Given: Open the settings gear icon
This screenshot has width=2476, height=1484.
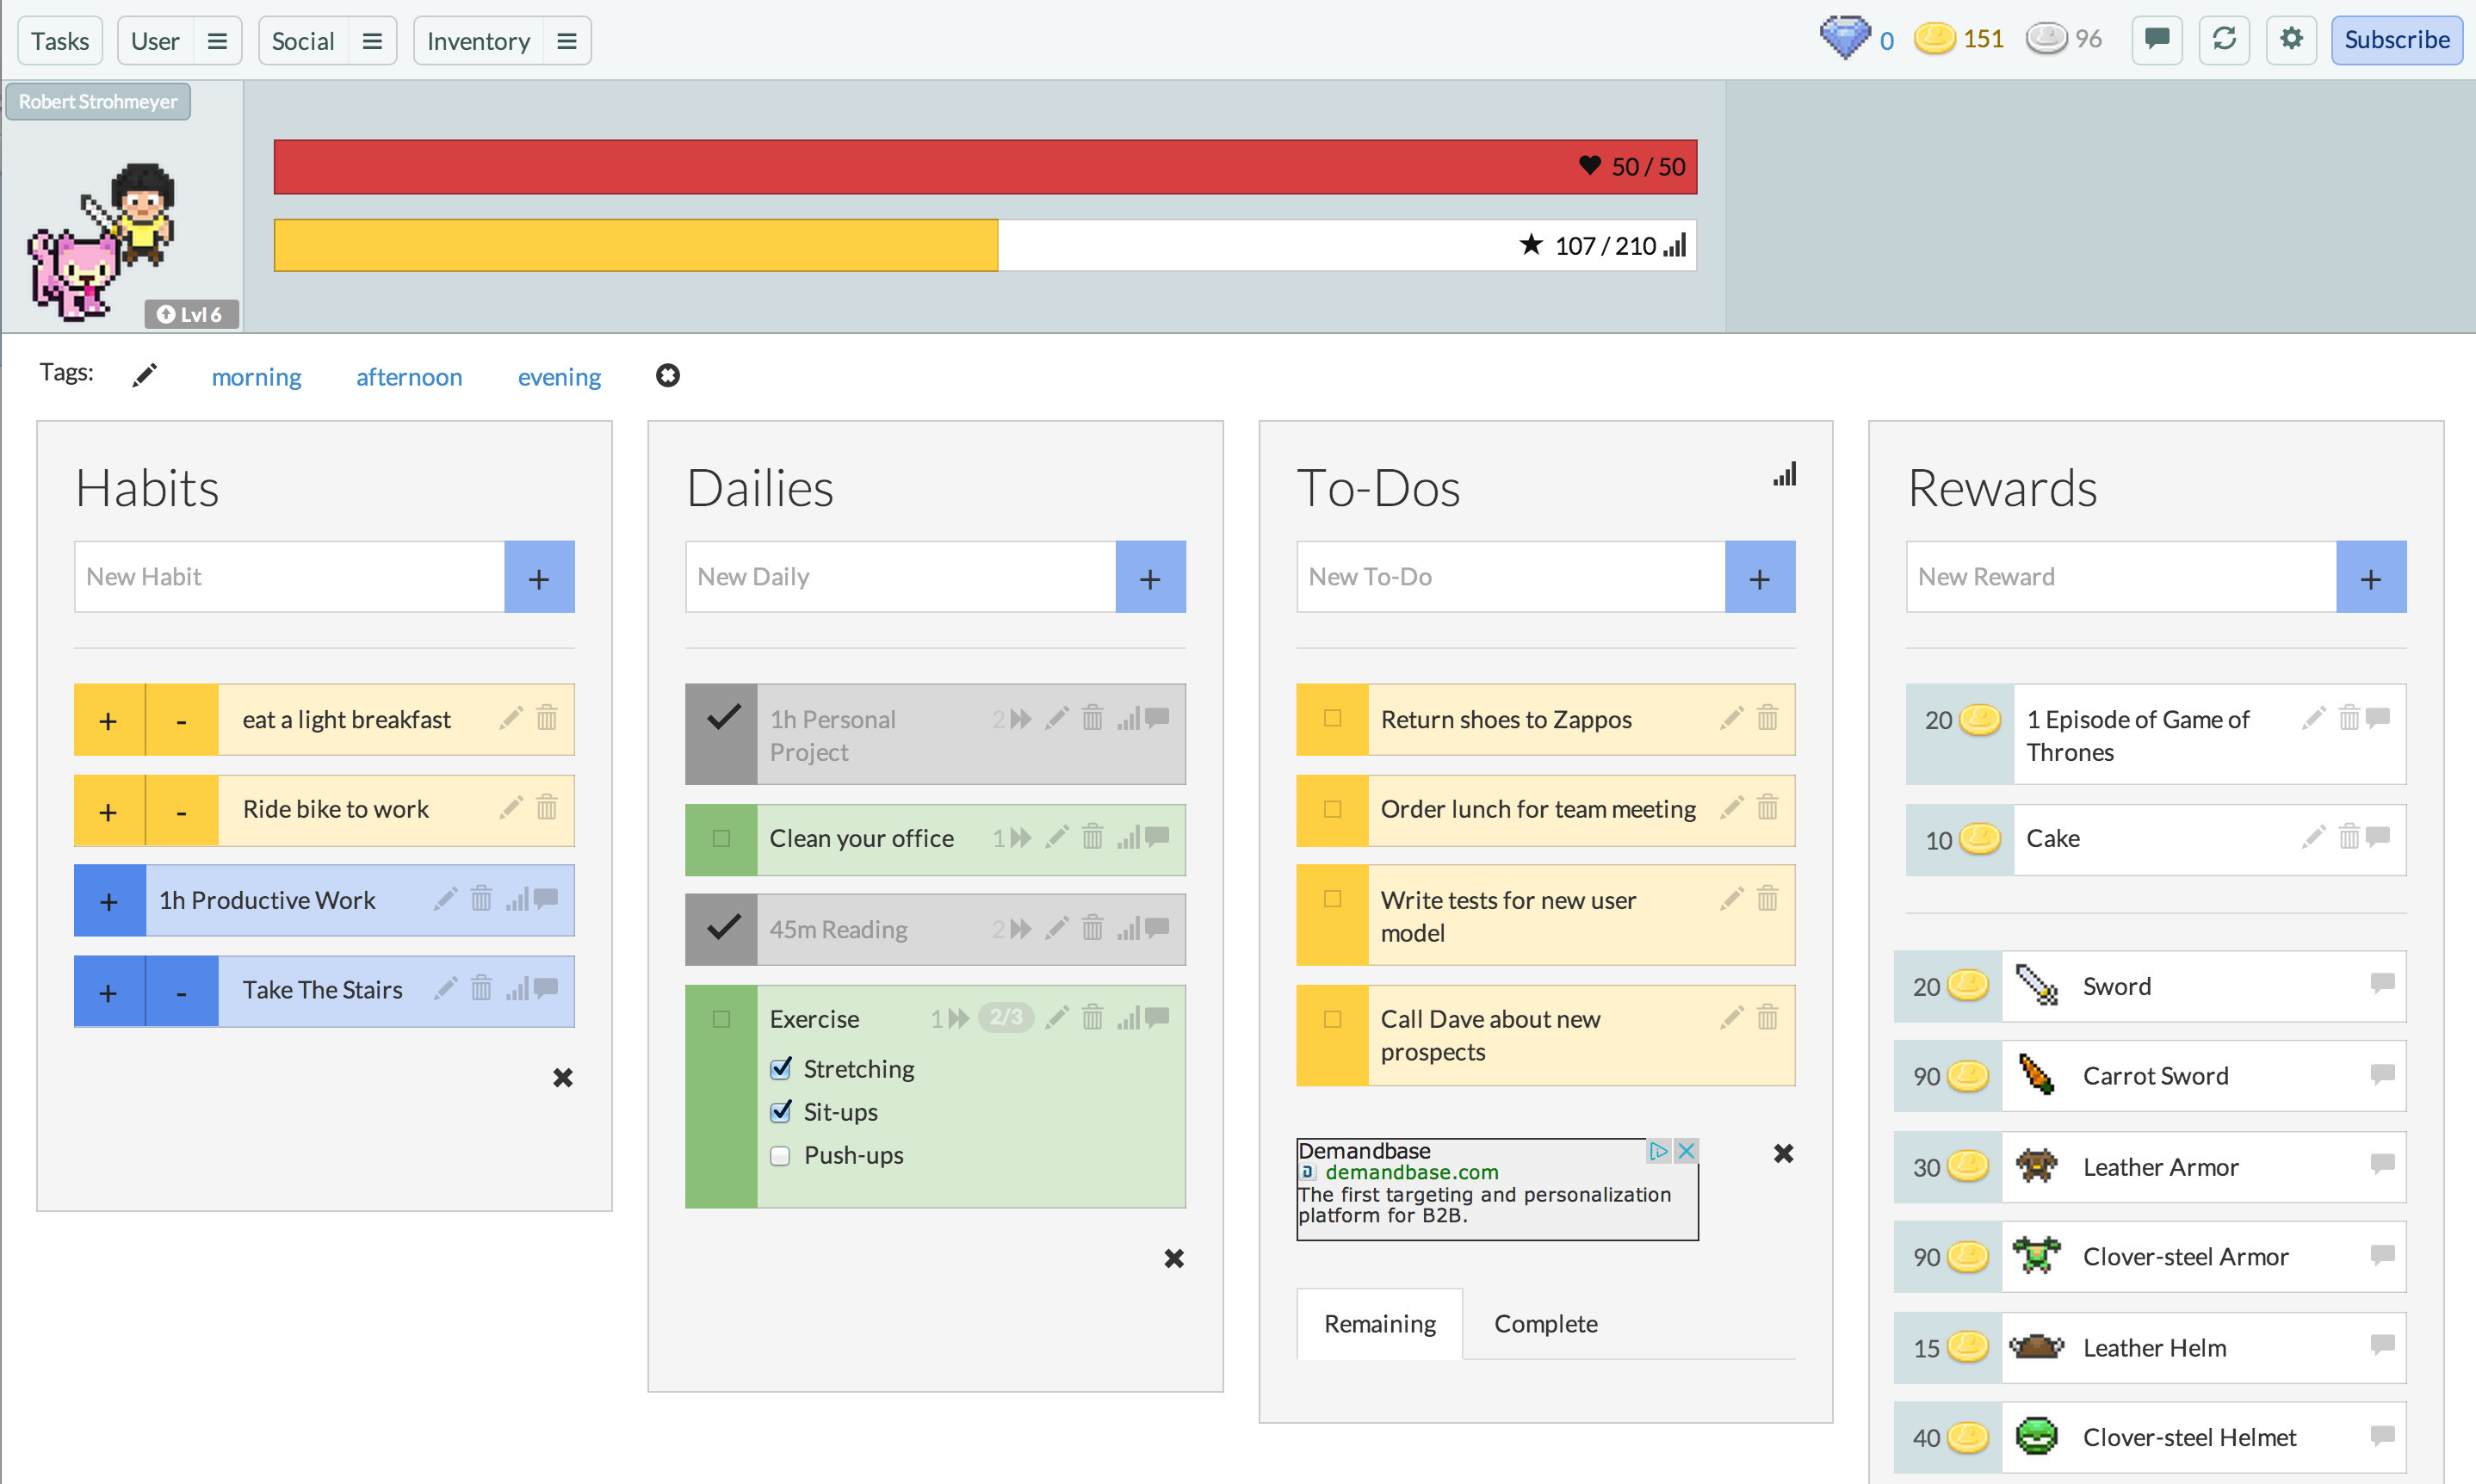Looking at the screenshot, I should [2291, 40].
